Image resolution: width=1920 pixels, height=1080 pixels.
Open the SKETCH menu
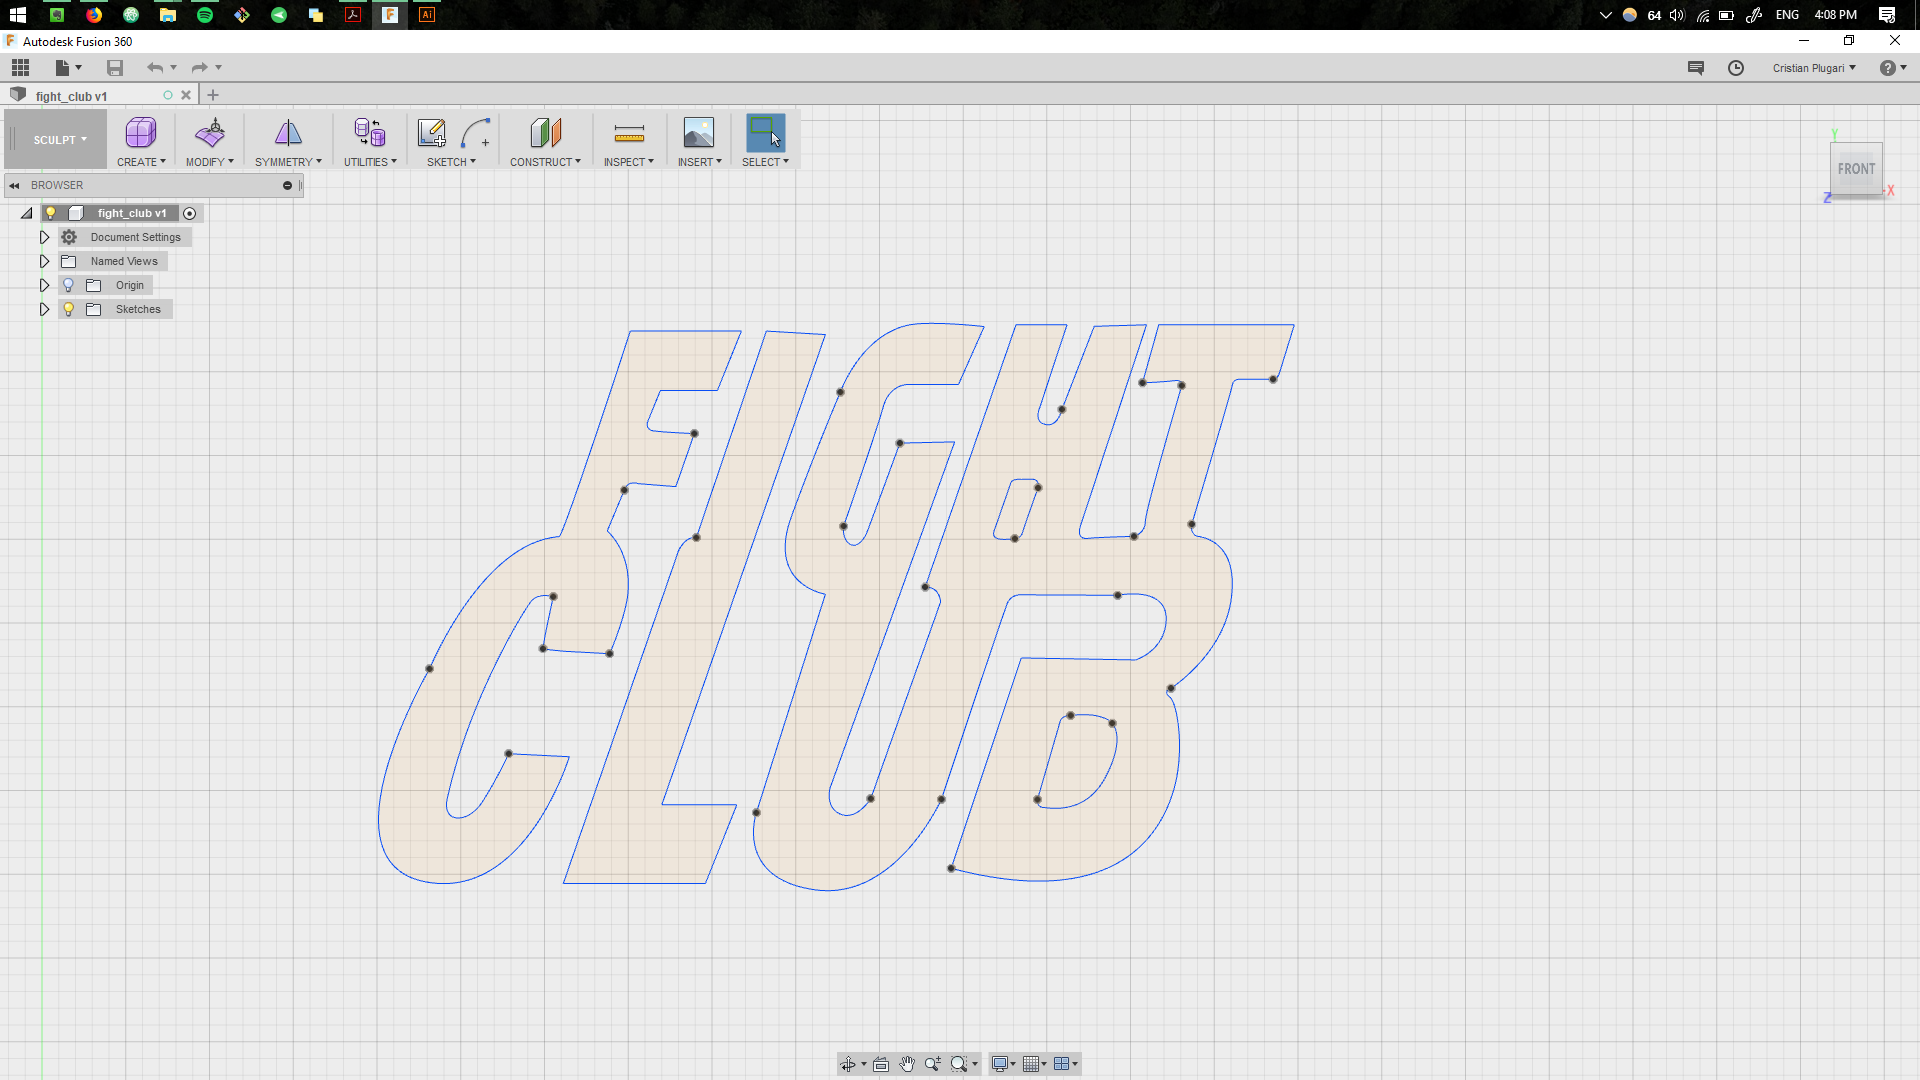point(451,162)
